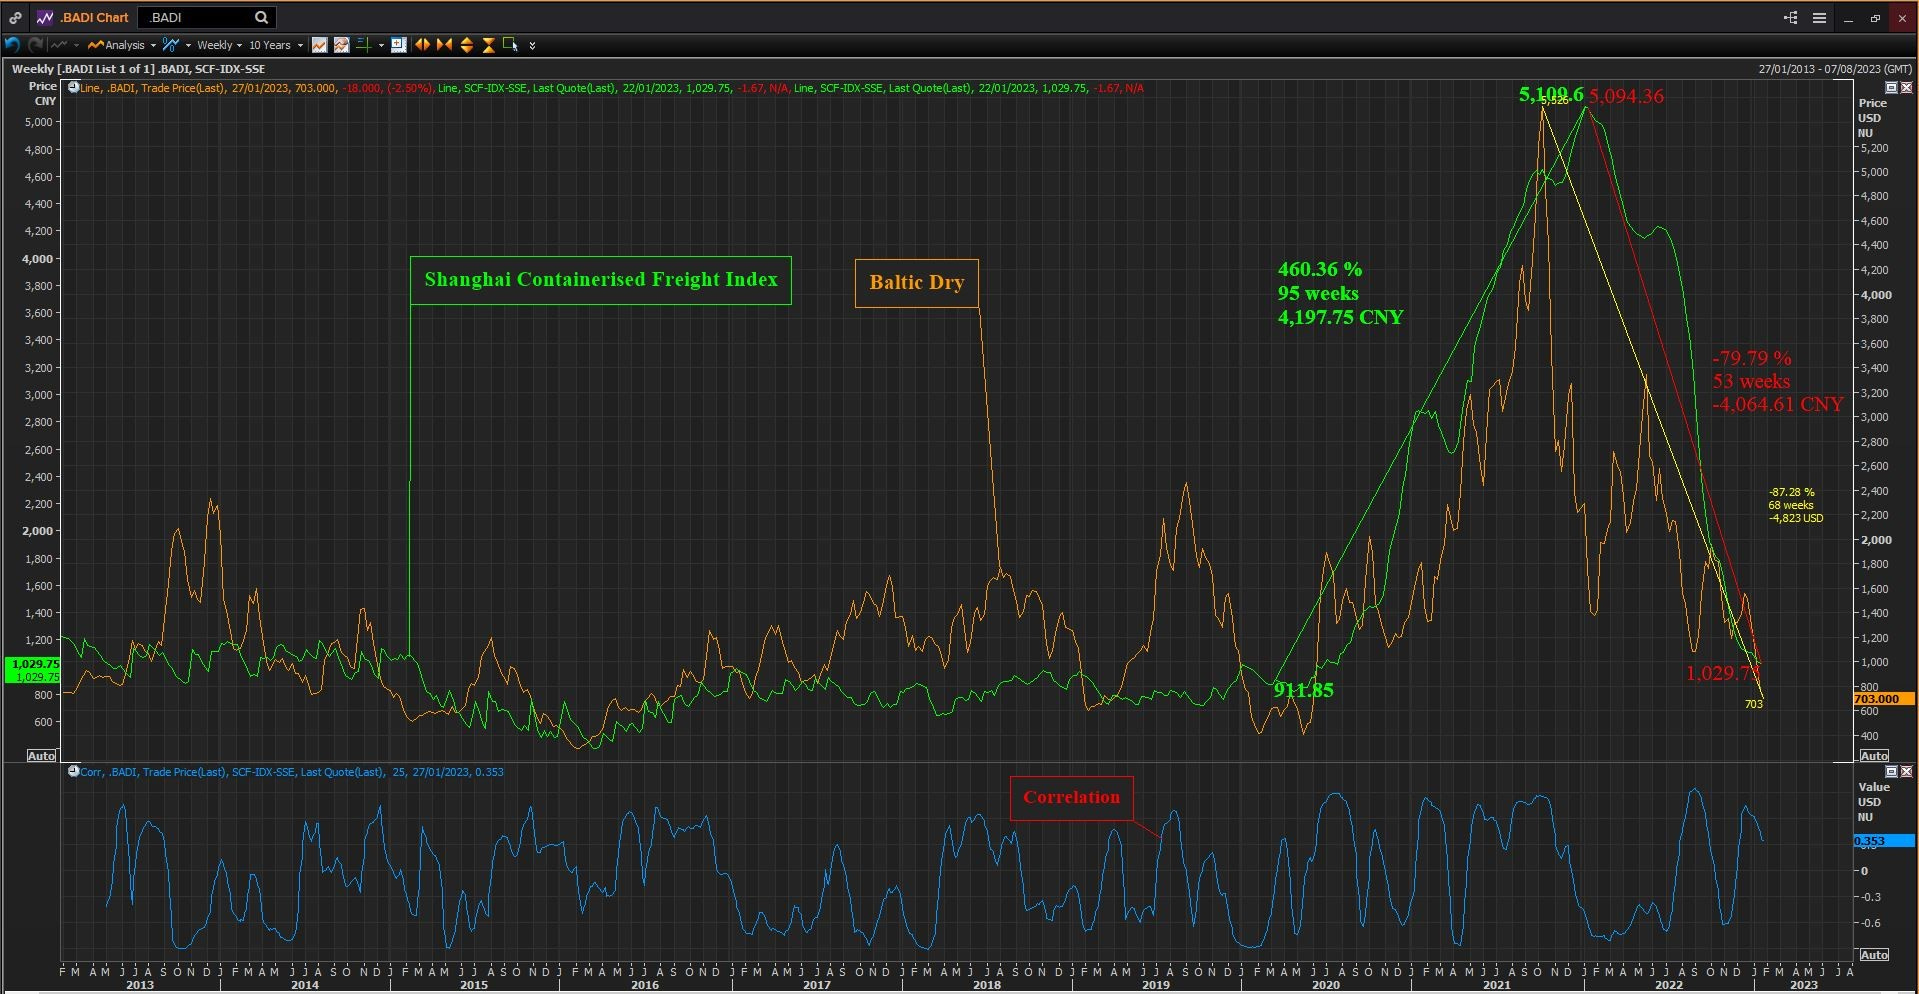Click the 2023 year label on time axis
This screenshot has width=1919, height=994.
pyautogui.click(x=1803, y=985)
